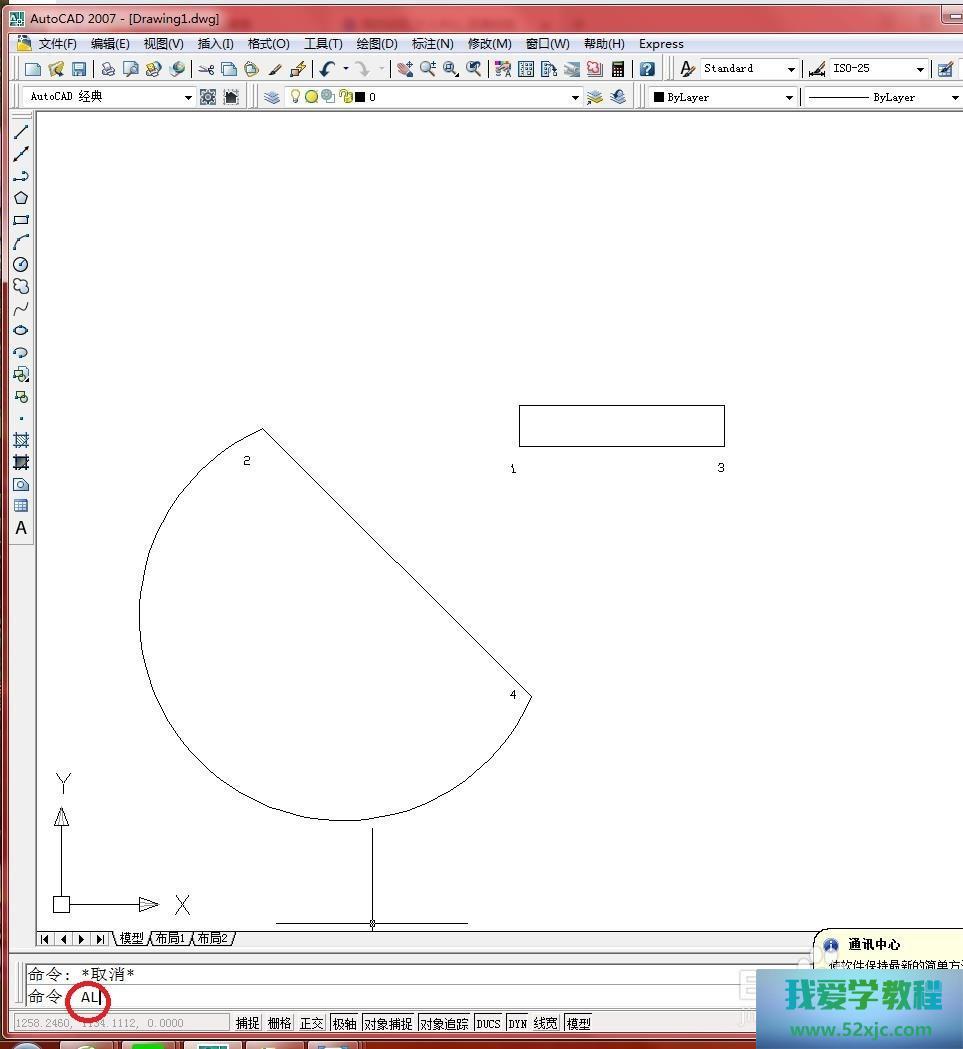Select the Multiline Text tool
This screenshot has height=1049, width=963.
tap(21, 528)
